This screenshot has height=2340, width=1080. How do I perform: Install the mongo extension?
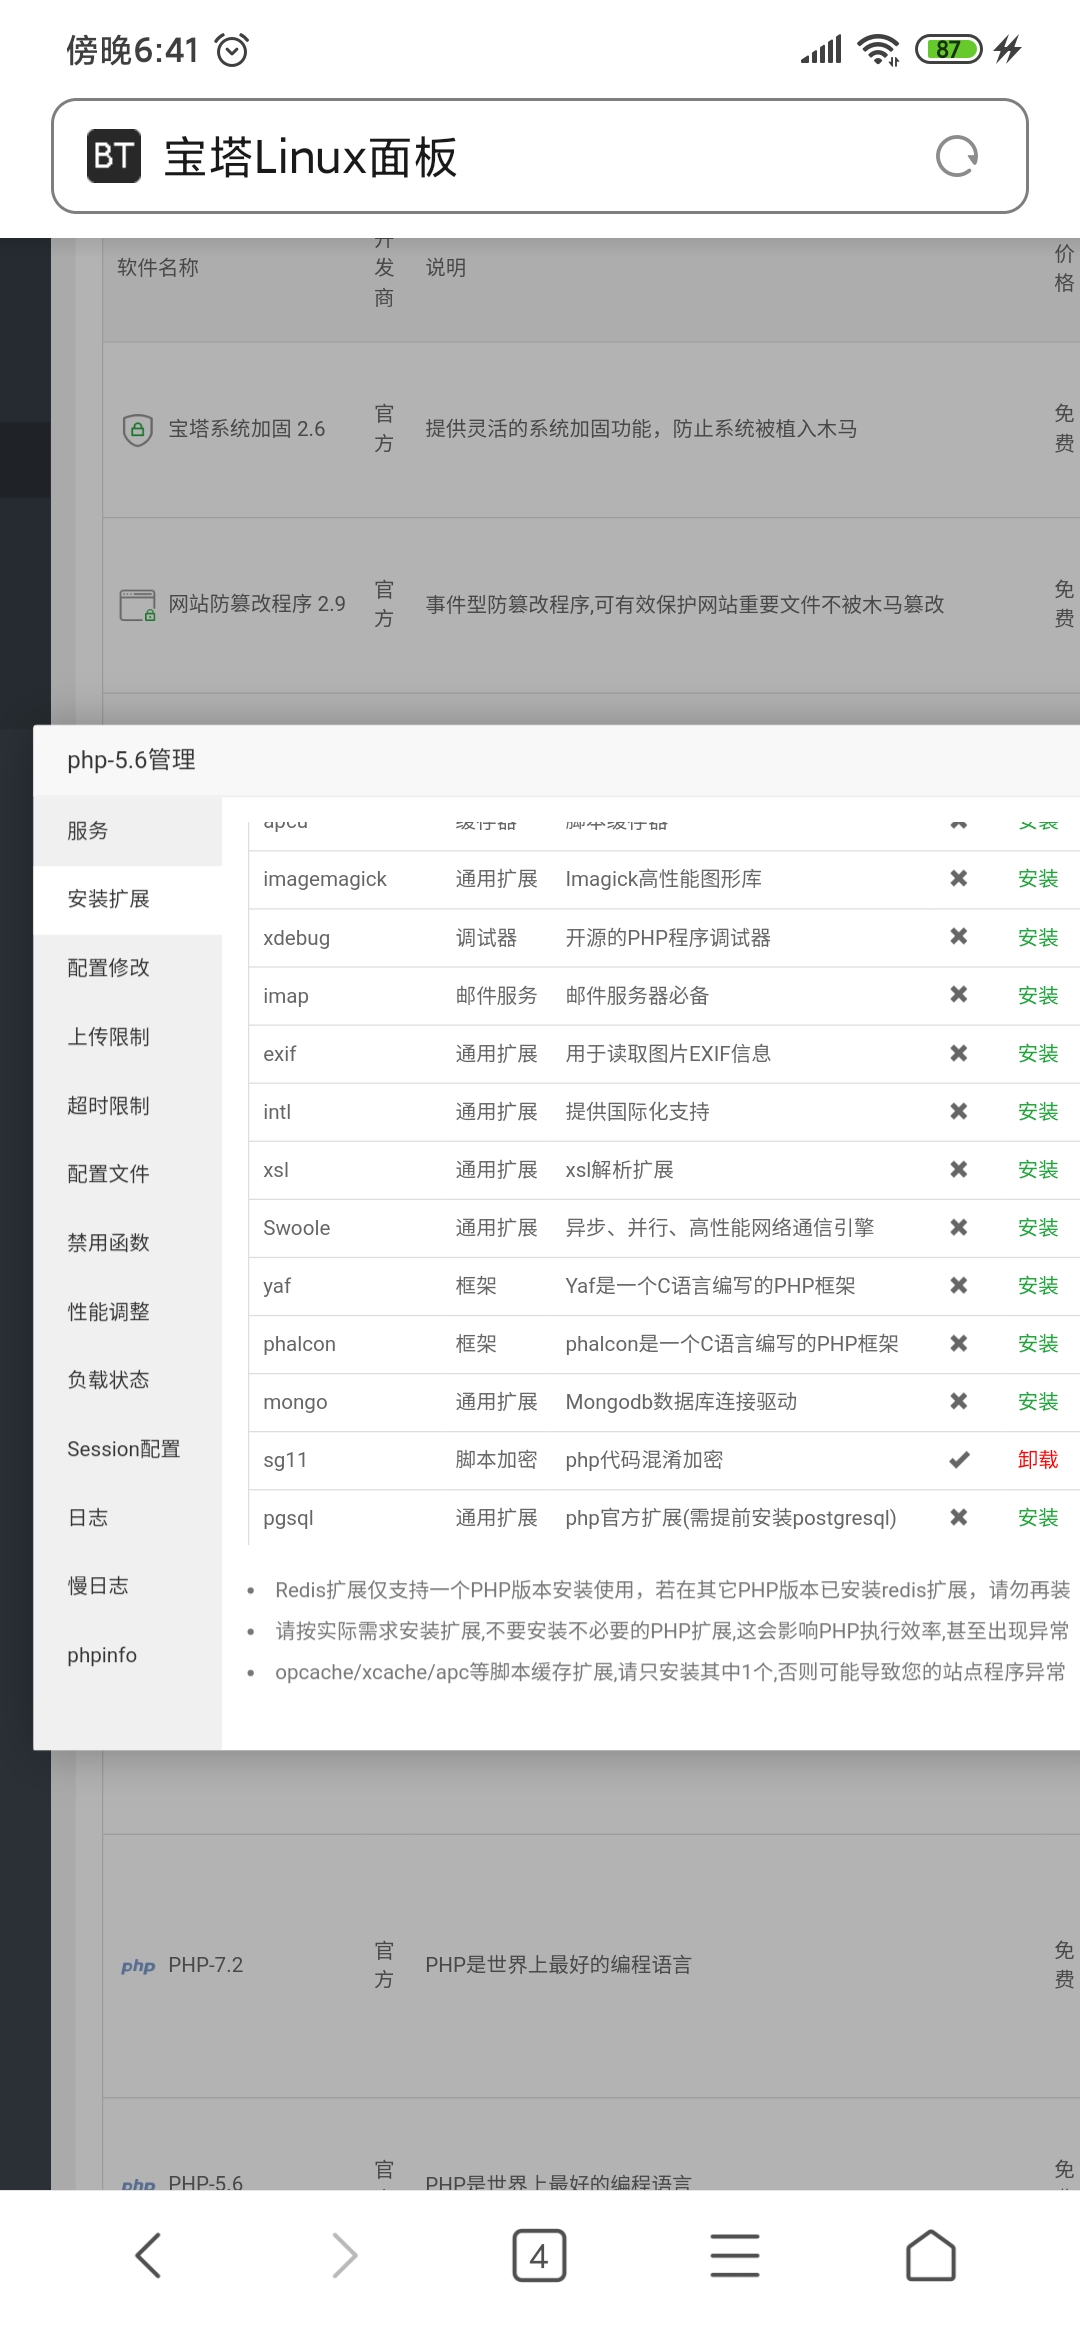(x=1038, y=1401)
